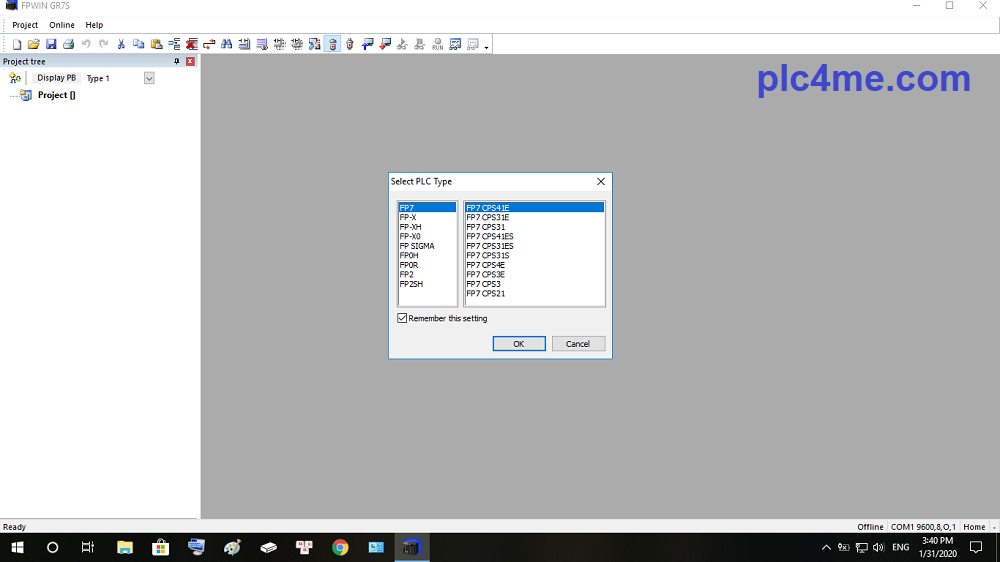Open the Online menu
The height and width of the screenshot is (562, 1000).
click(x=62, y=25)
